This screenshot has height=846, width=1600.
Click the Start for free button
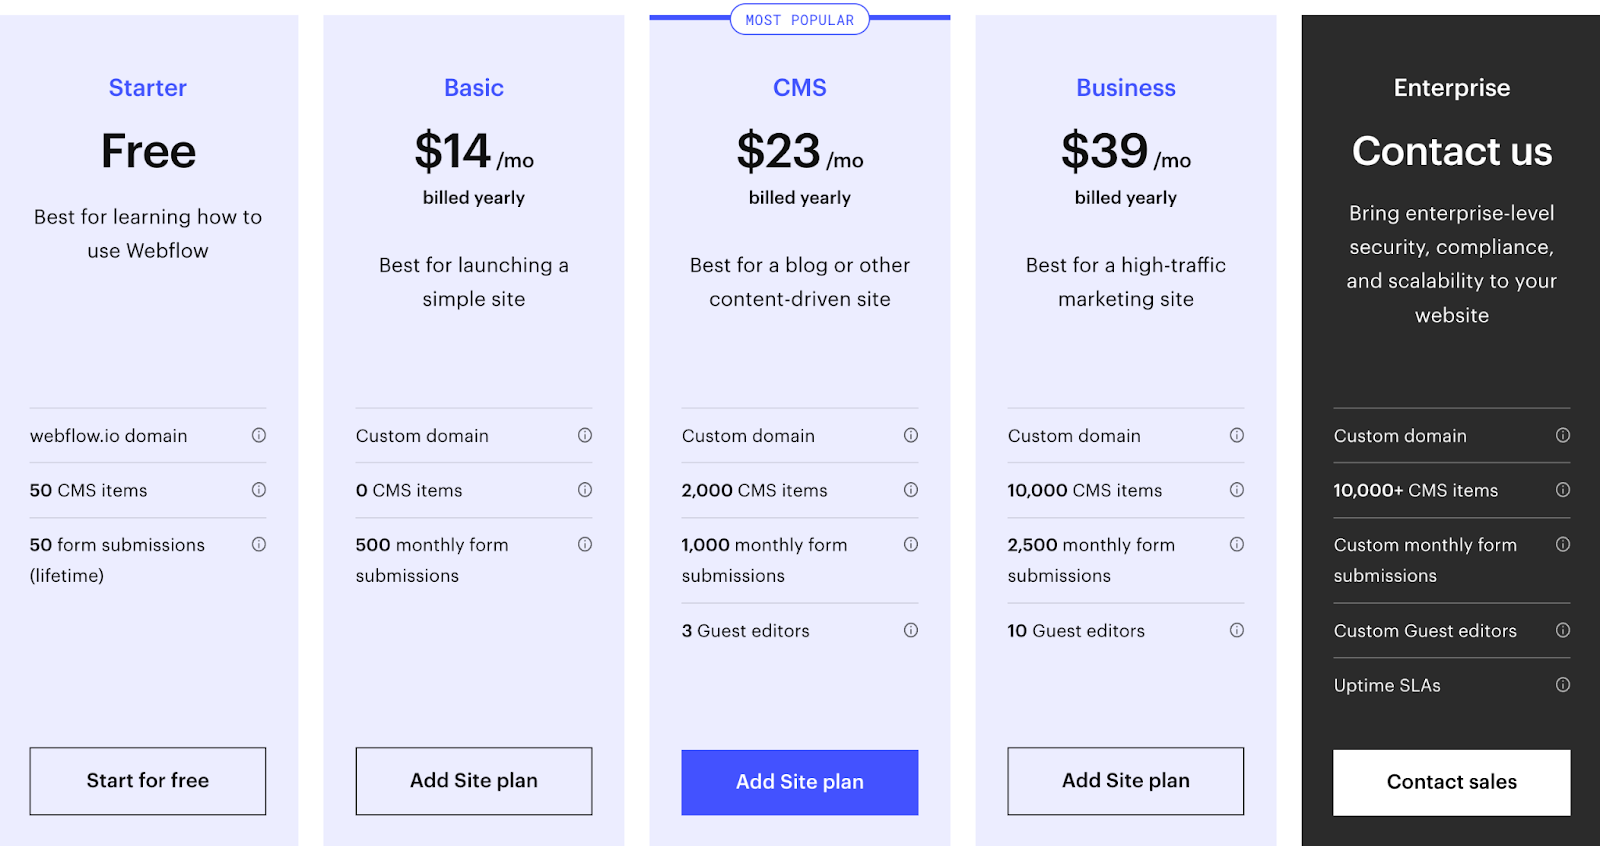148,781
